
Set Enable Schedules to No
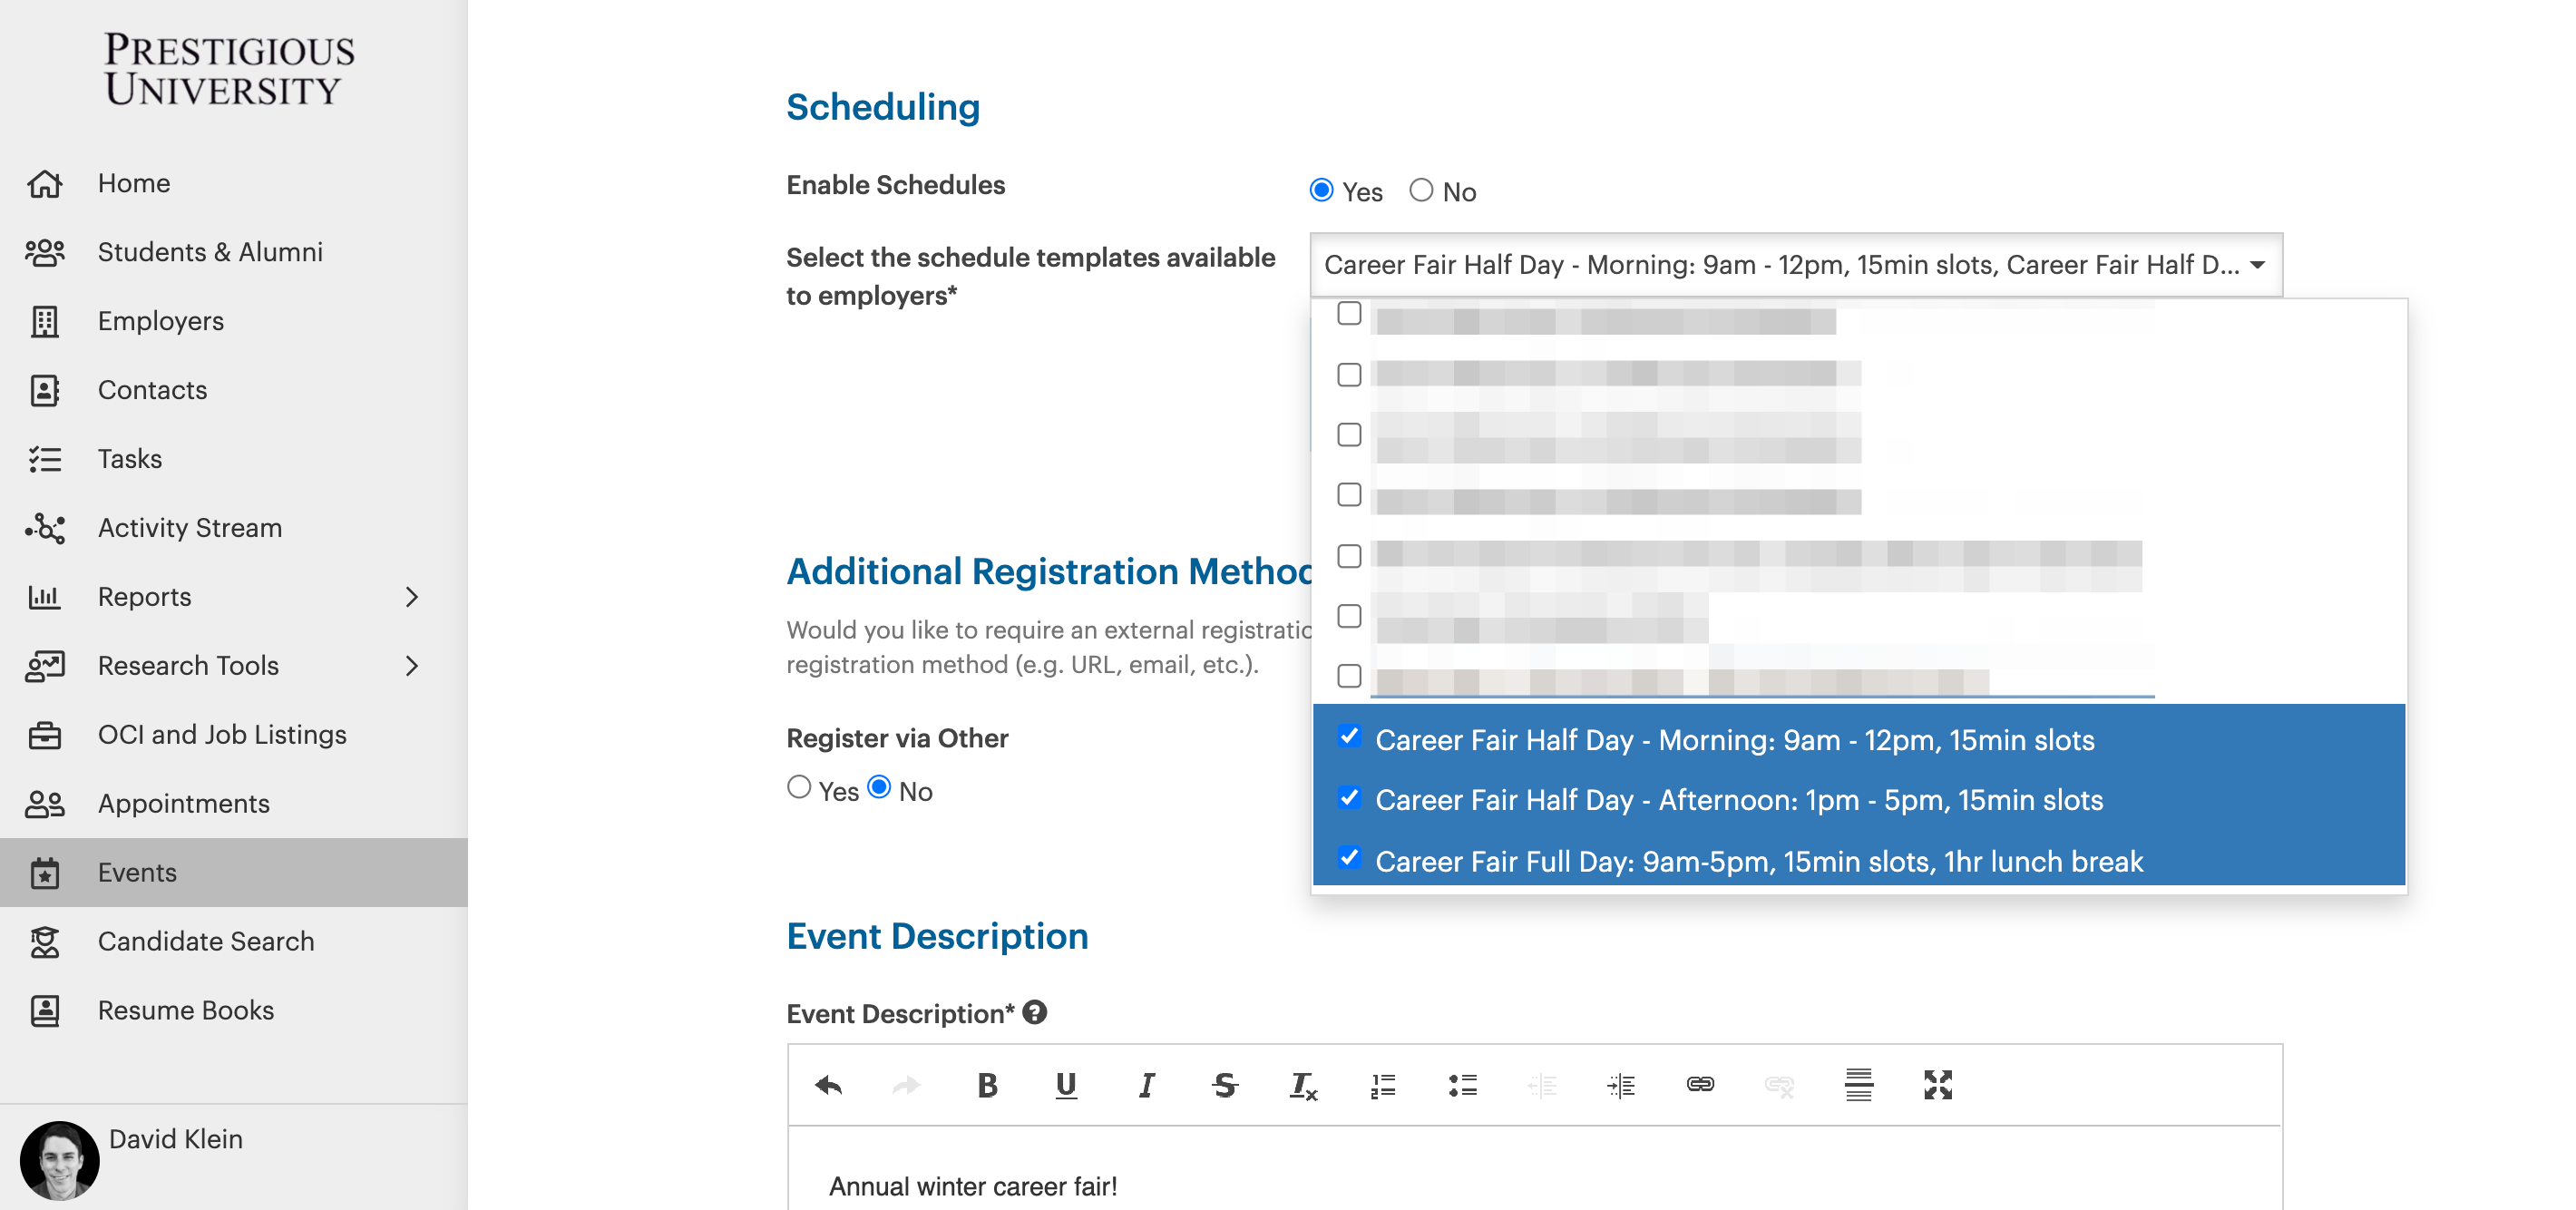1421,190
